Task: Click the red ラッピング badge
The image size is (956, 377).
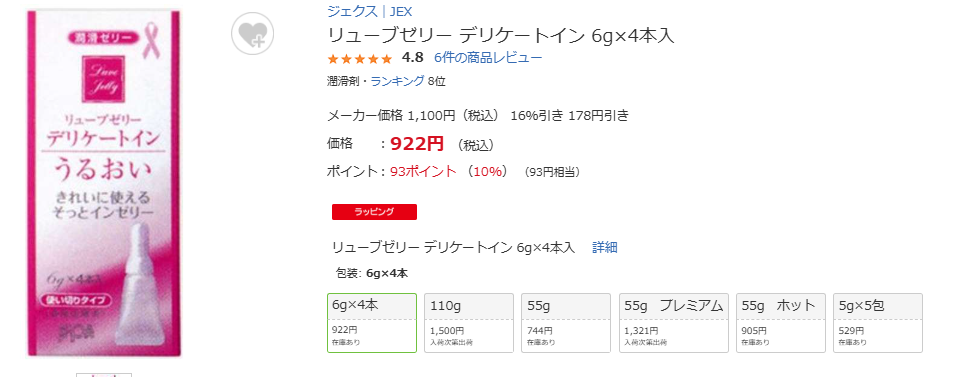Action: pos(374,212)
